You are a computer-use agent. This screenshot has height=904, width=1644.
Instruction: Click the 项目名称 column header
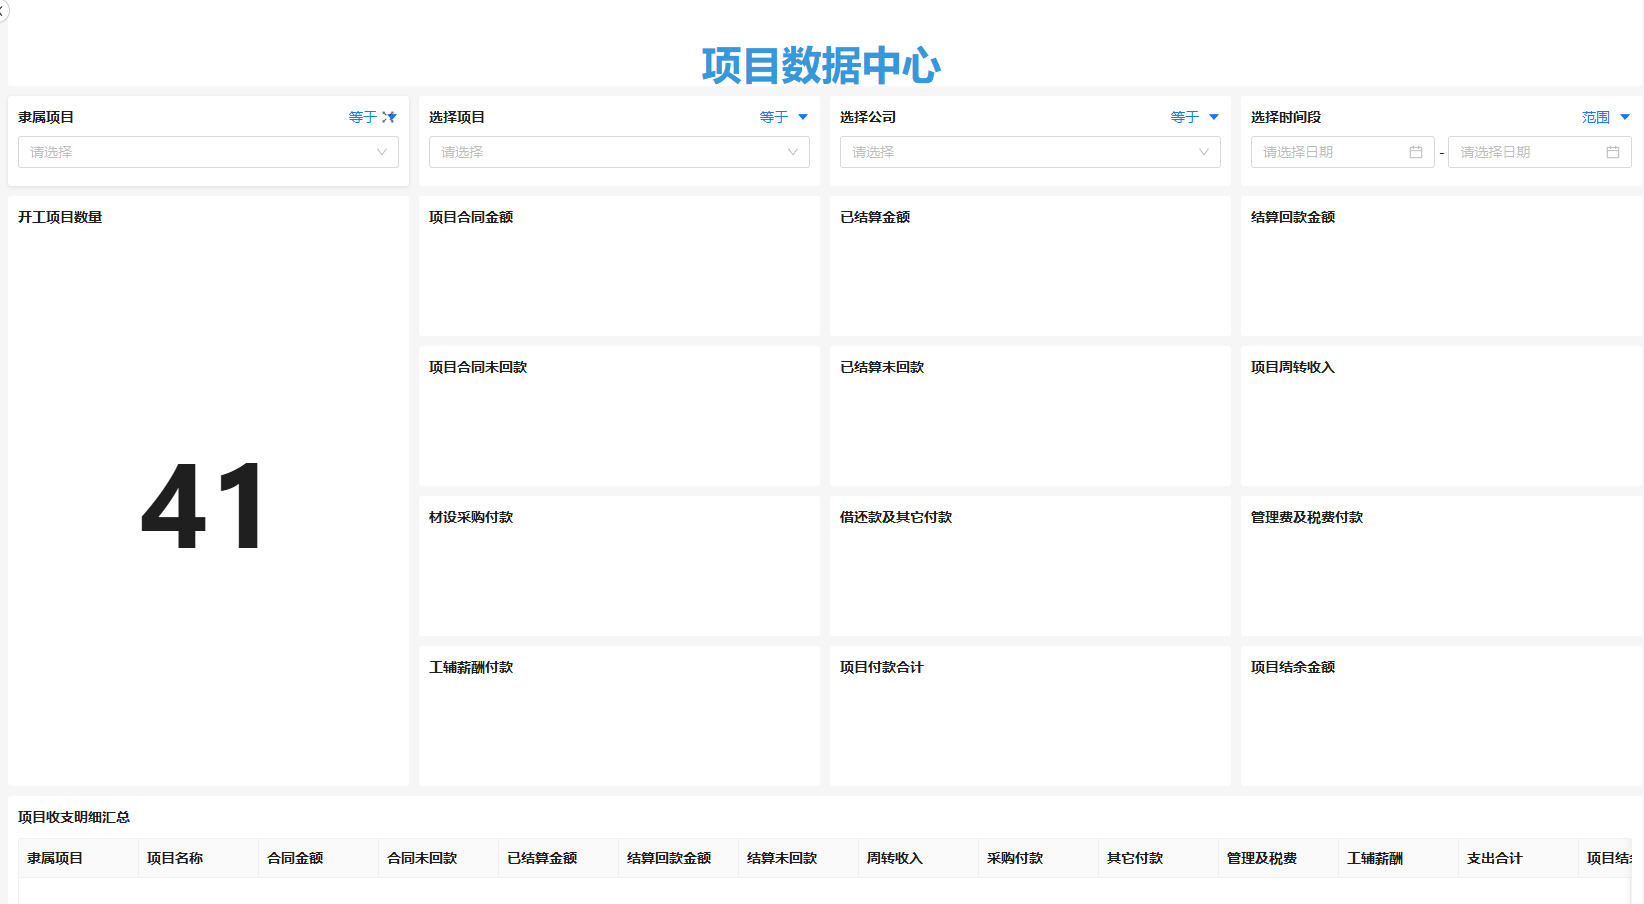[x=175, y=858]
